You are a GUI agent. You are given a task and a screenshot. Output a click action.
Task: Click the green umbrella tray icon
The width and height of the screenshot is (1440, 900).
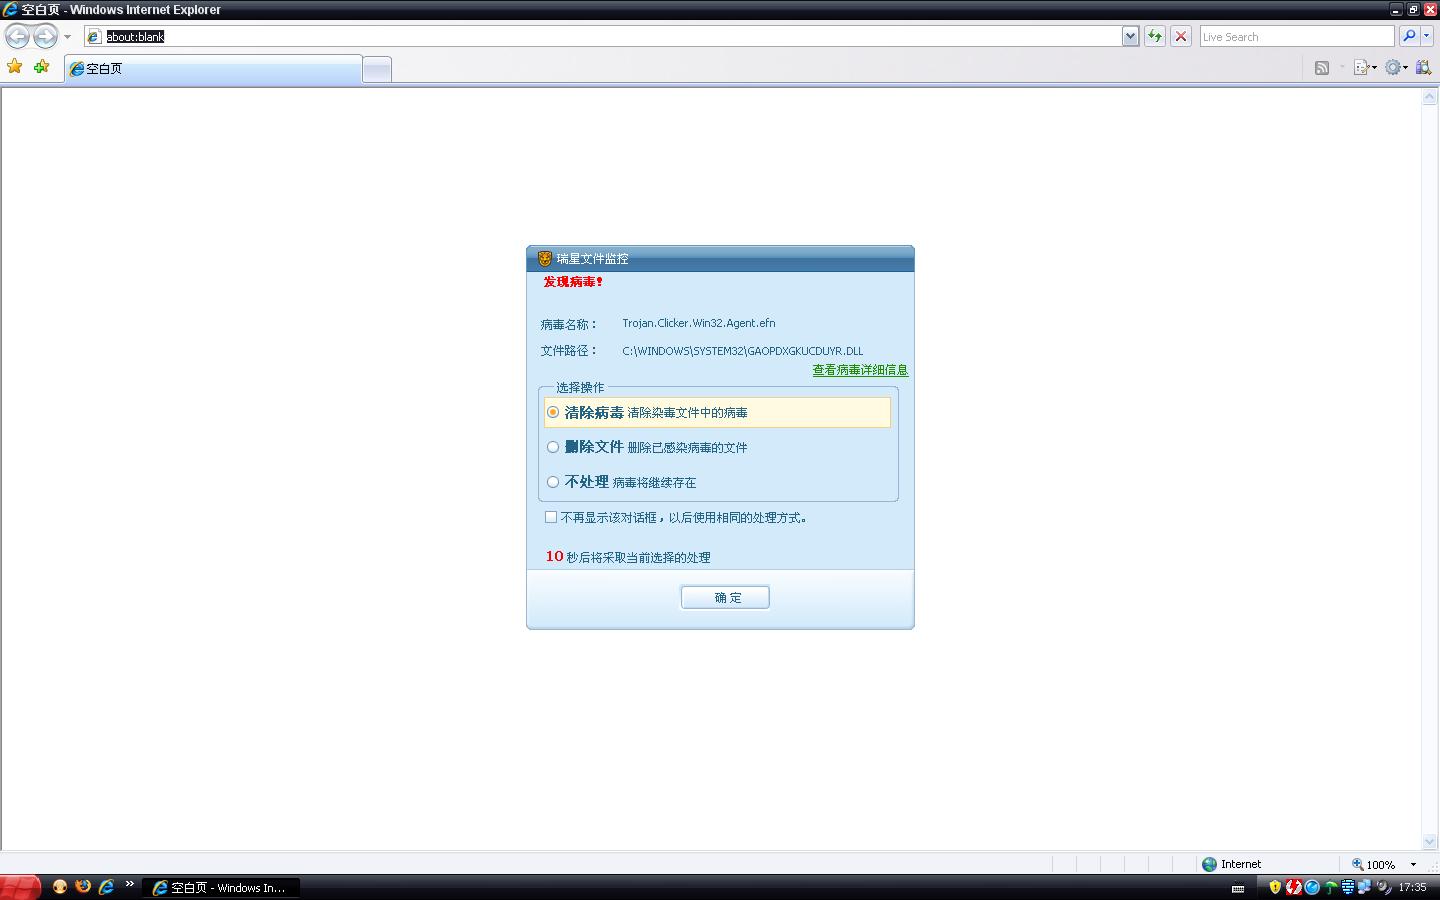(1330, 887)
